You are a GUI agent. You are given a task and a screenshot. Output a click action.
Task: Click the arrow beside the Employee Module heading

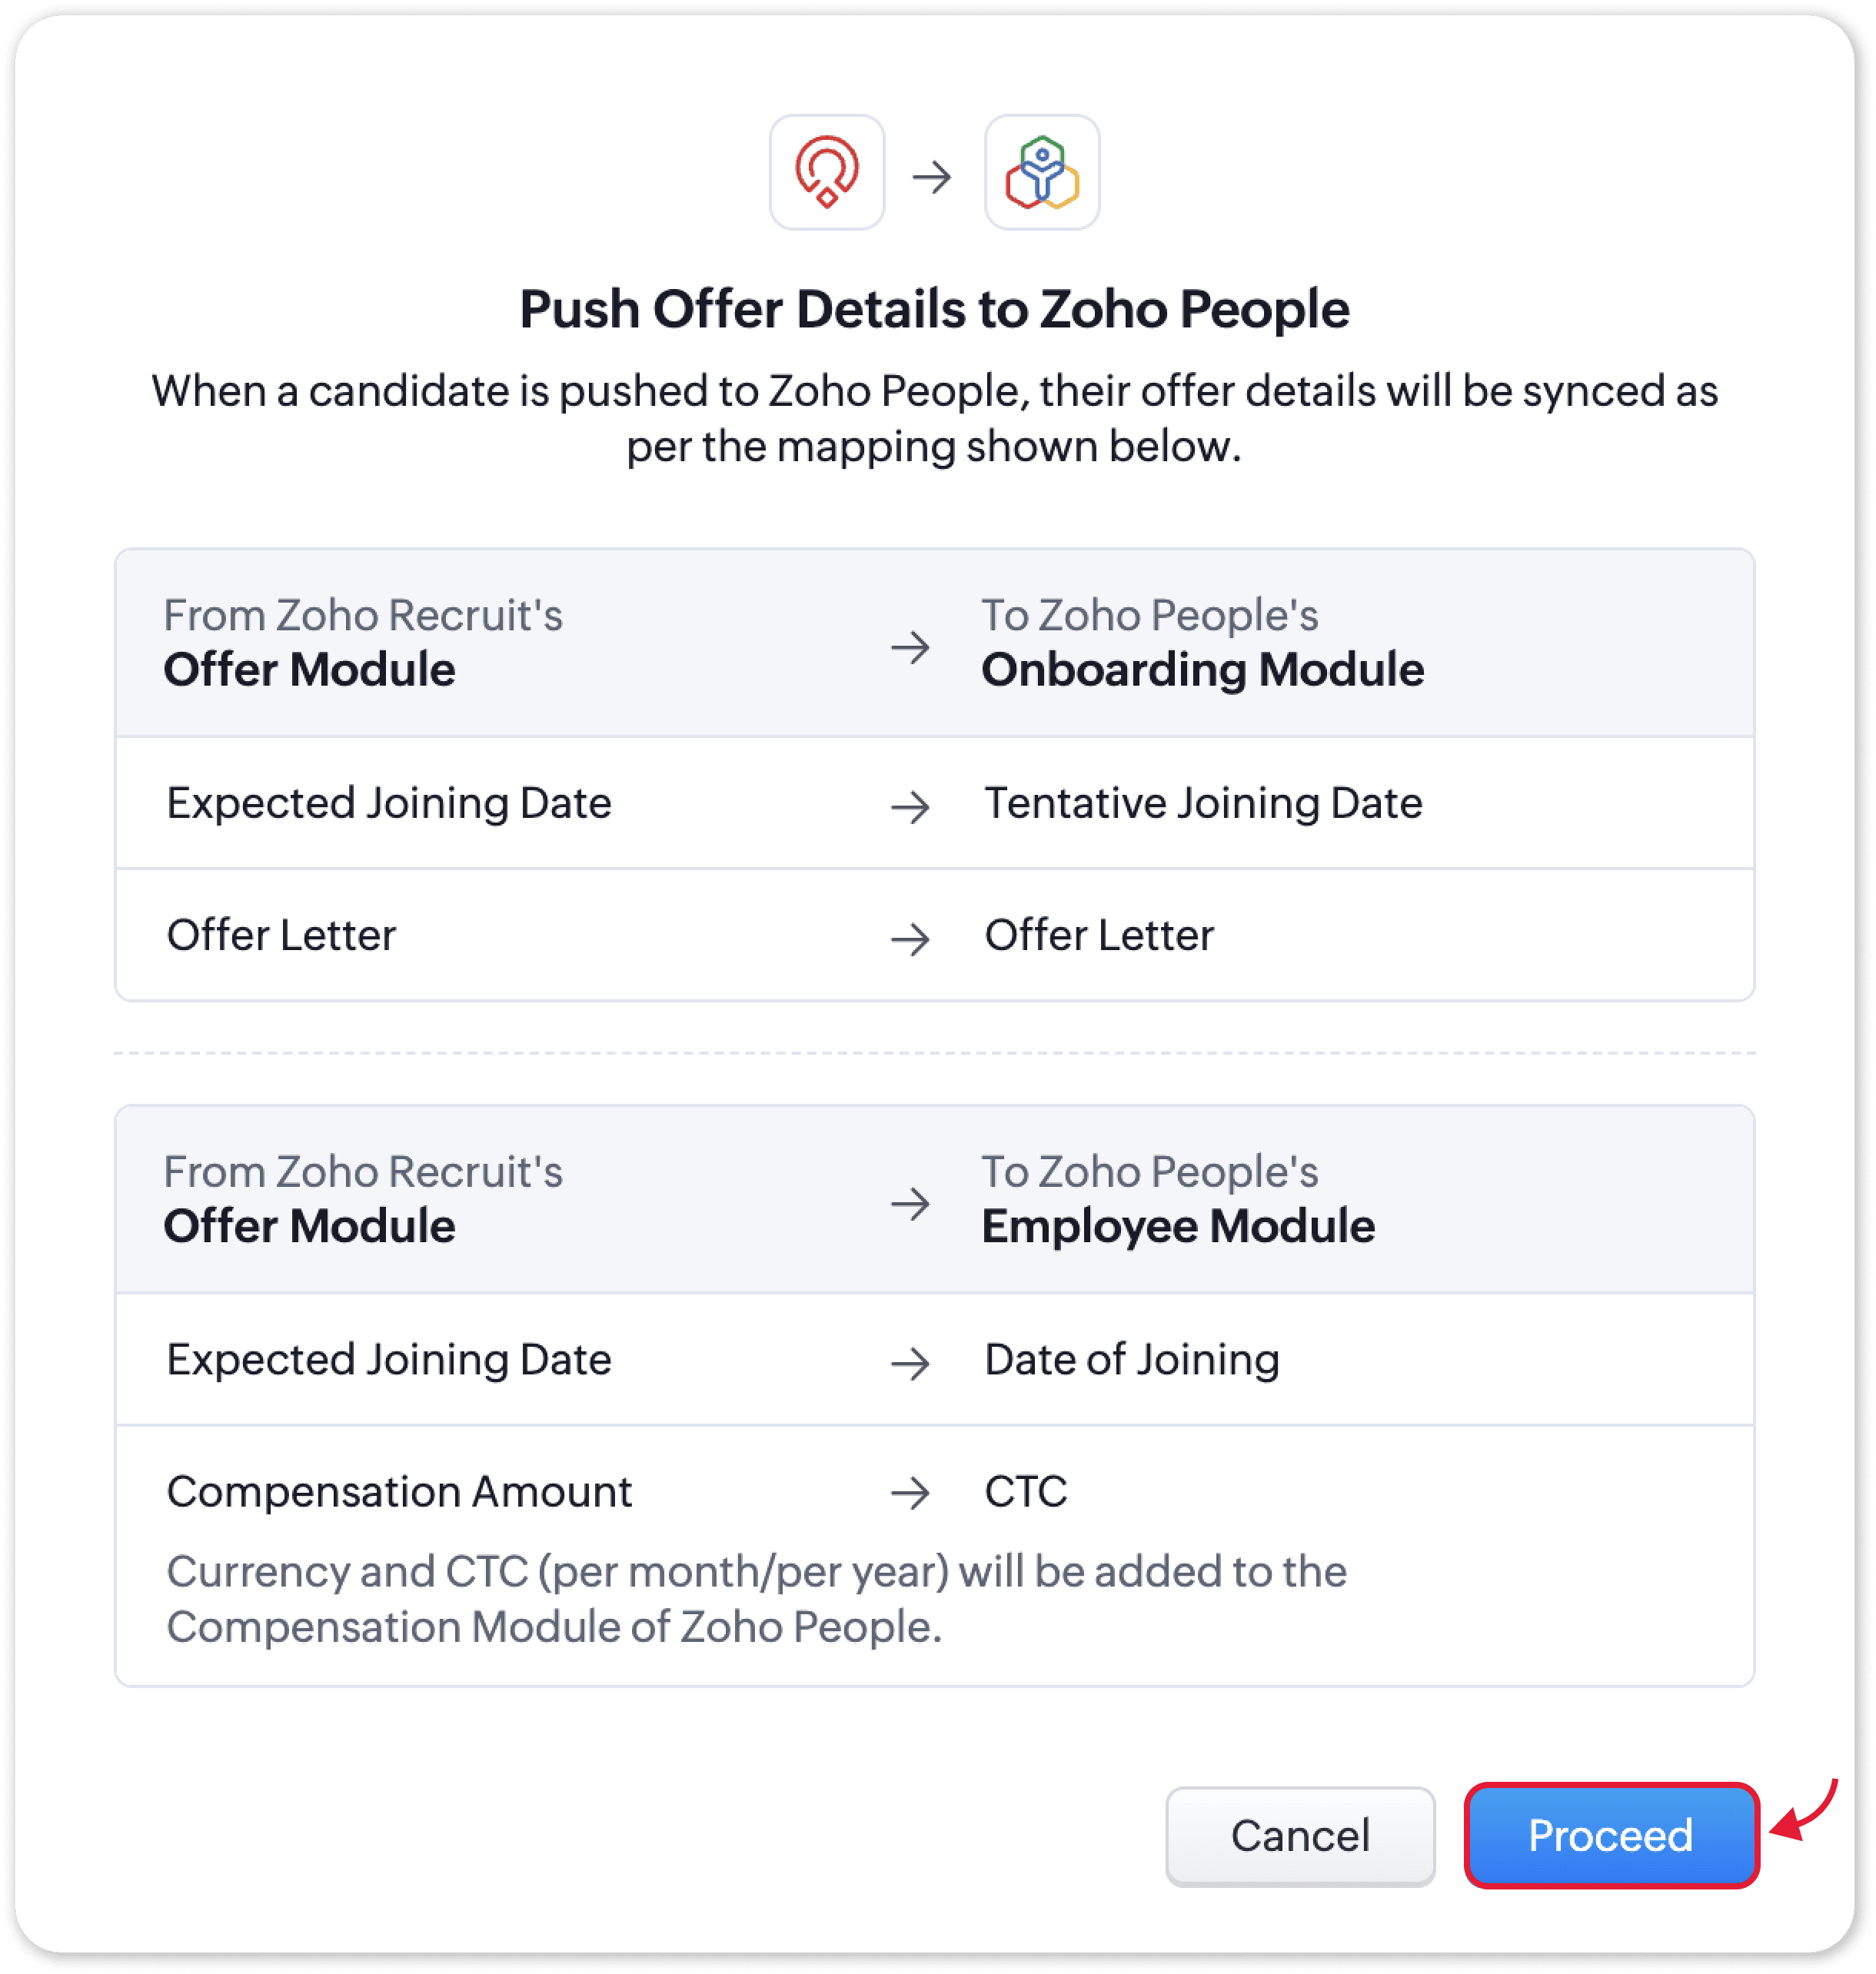tap(910, 1203)
